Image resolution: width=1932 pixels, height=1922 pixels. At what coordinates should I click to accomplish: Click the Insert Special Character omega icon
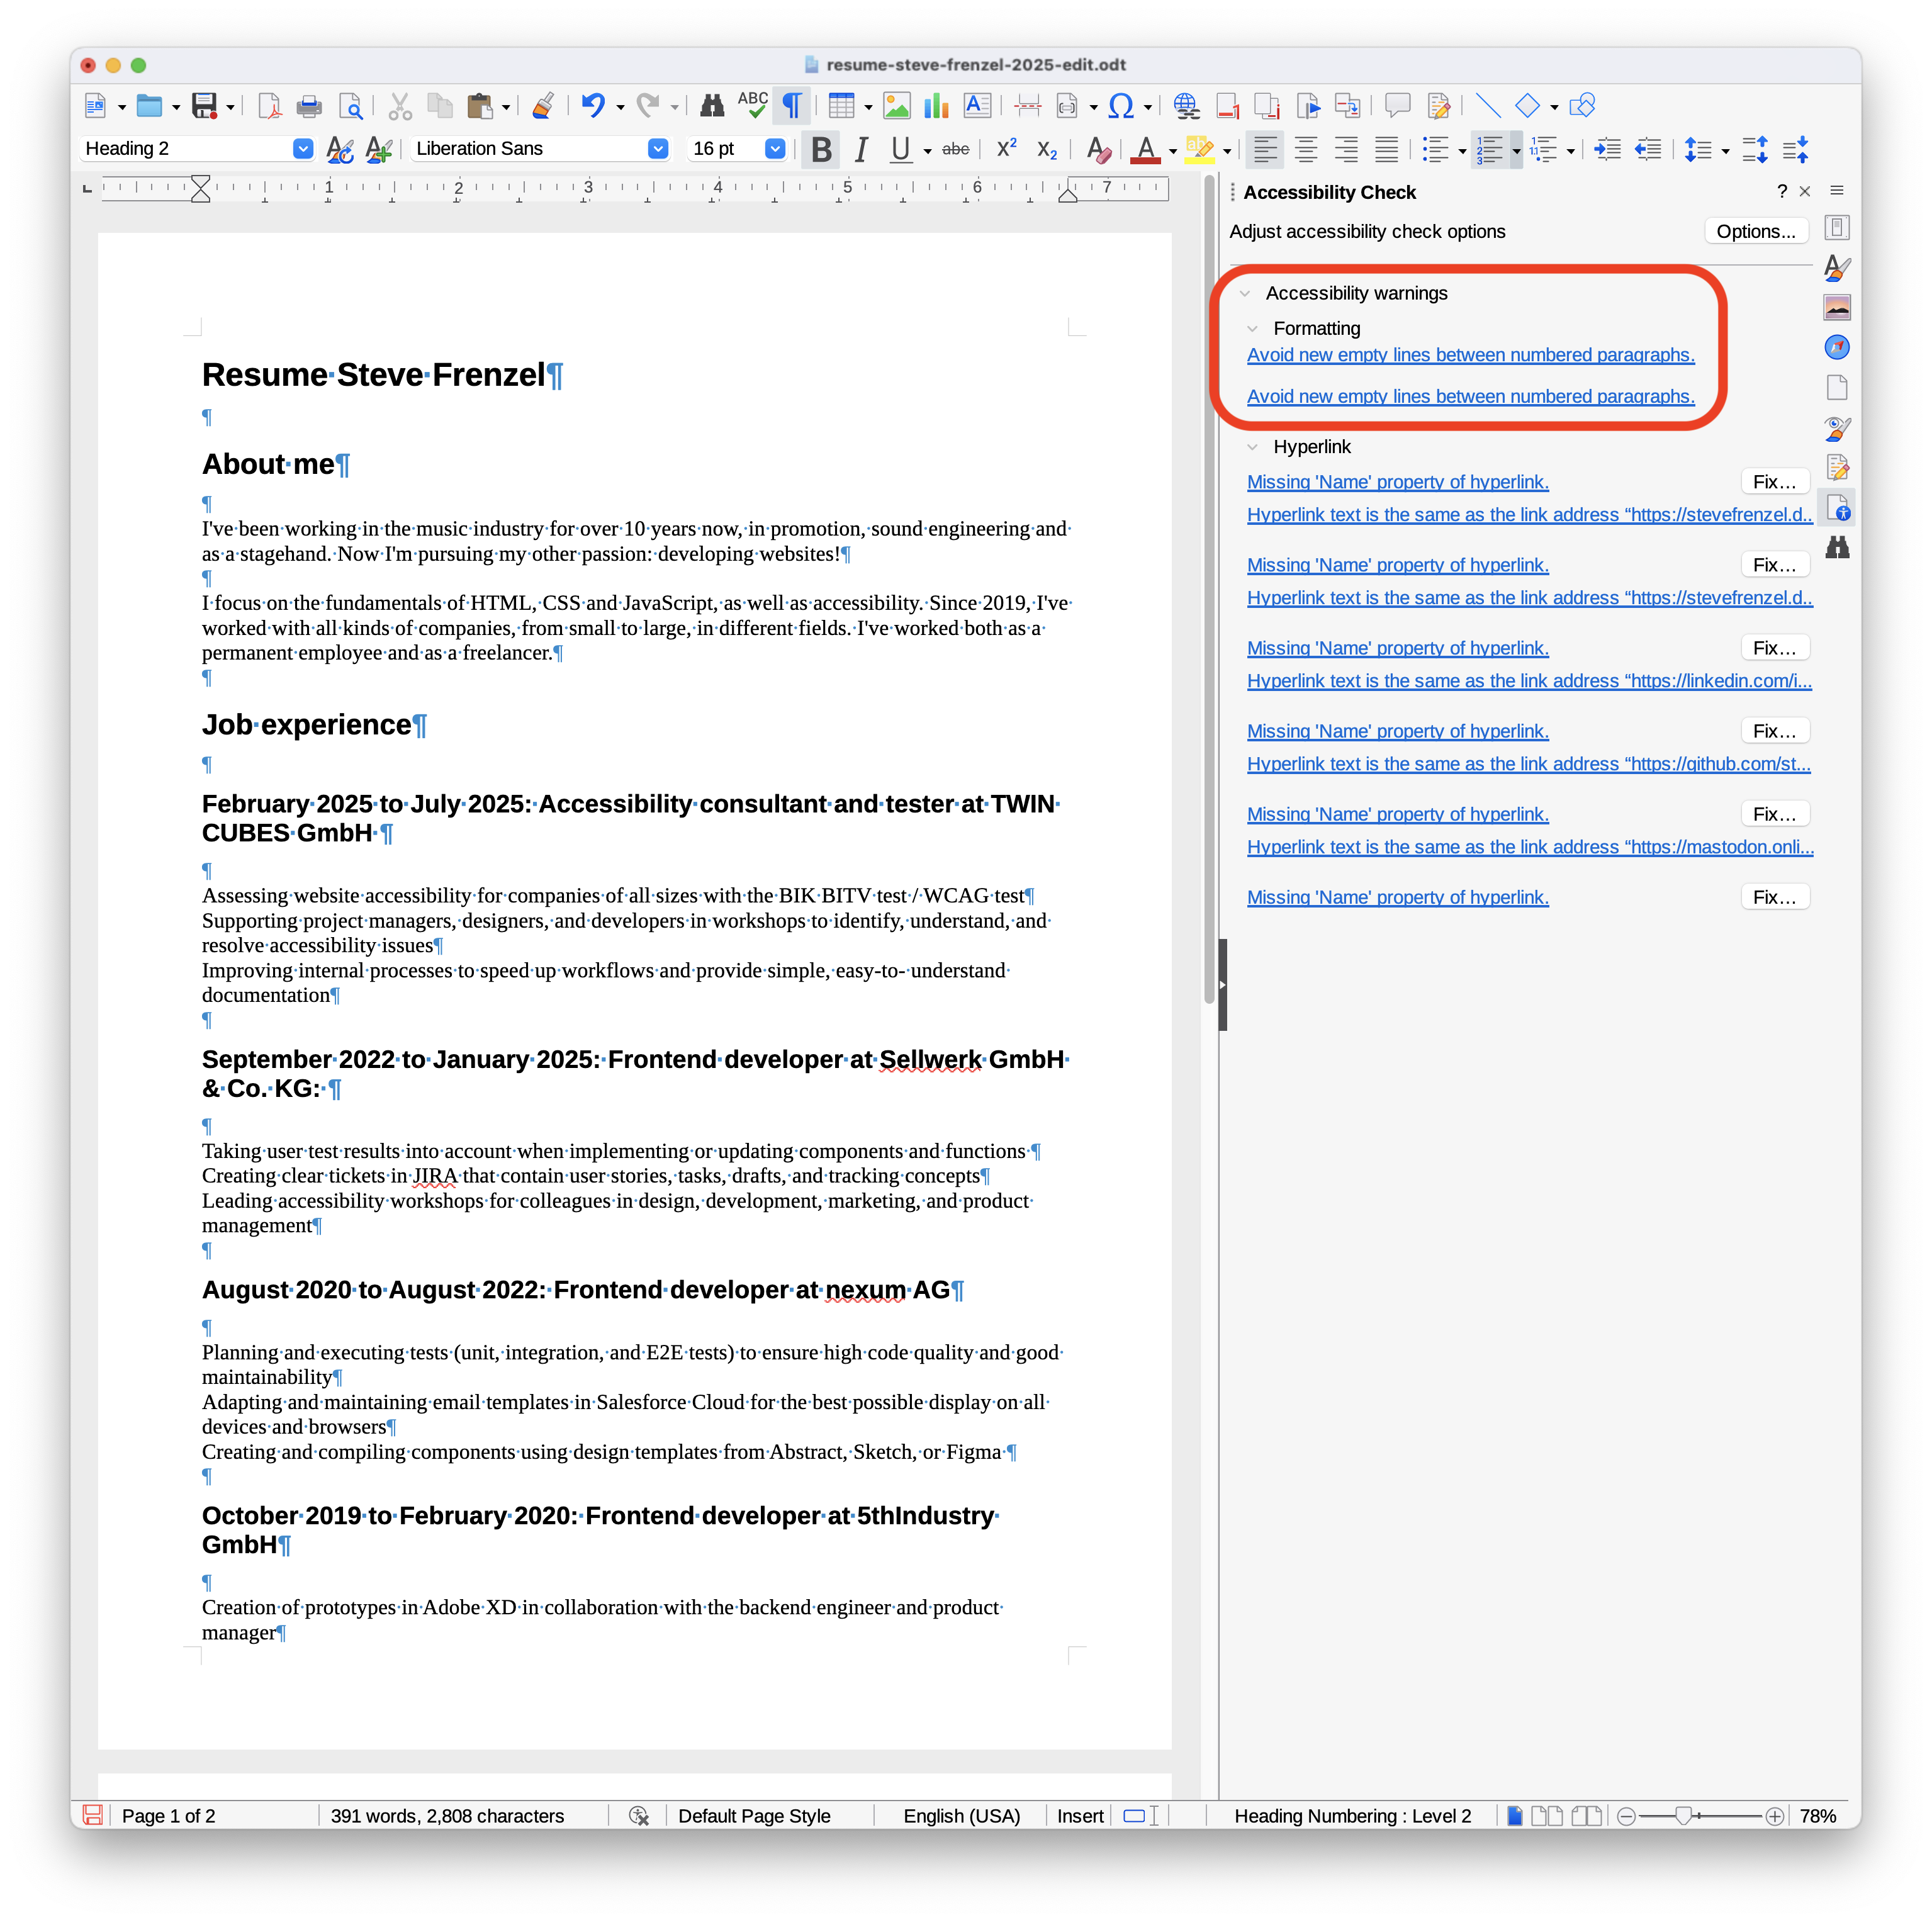1121,106
